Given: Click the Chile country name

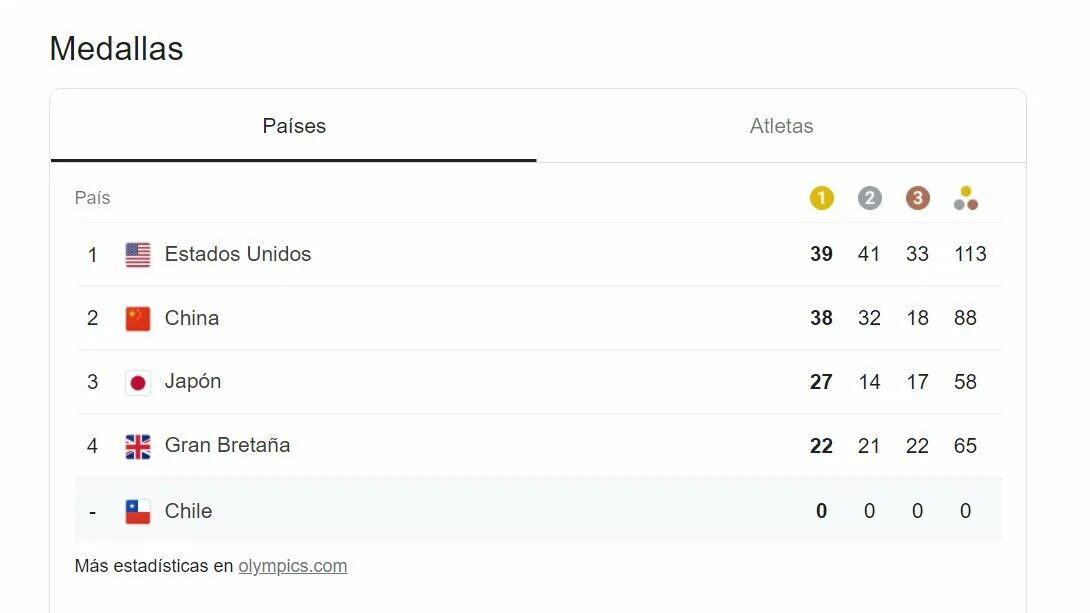Looking at the screenshot, I should (x=188, y=511).
